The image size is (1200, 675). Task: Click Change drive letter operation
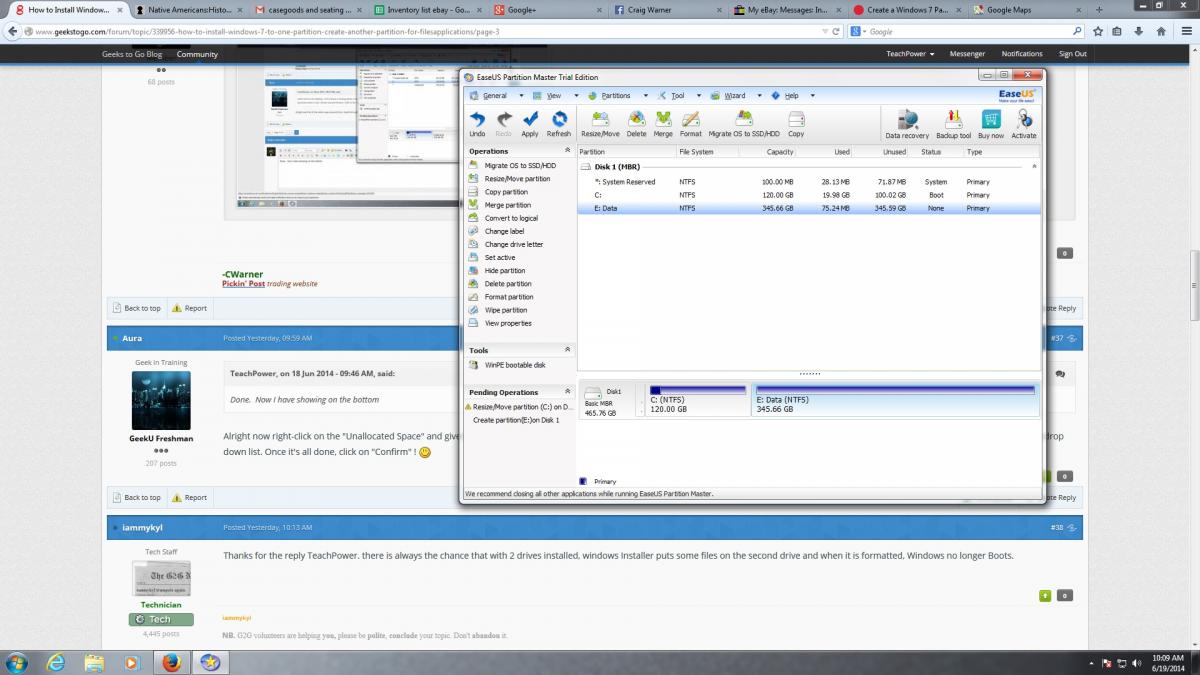pyautogui.click(x=514, y=244)
